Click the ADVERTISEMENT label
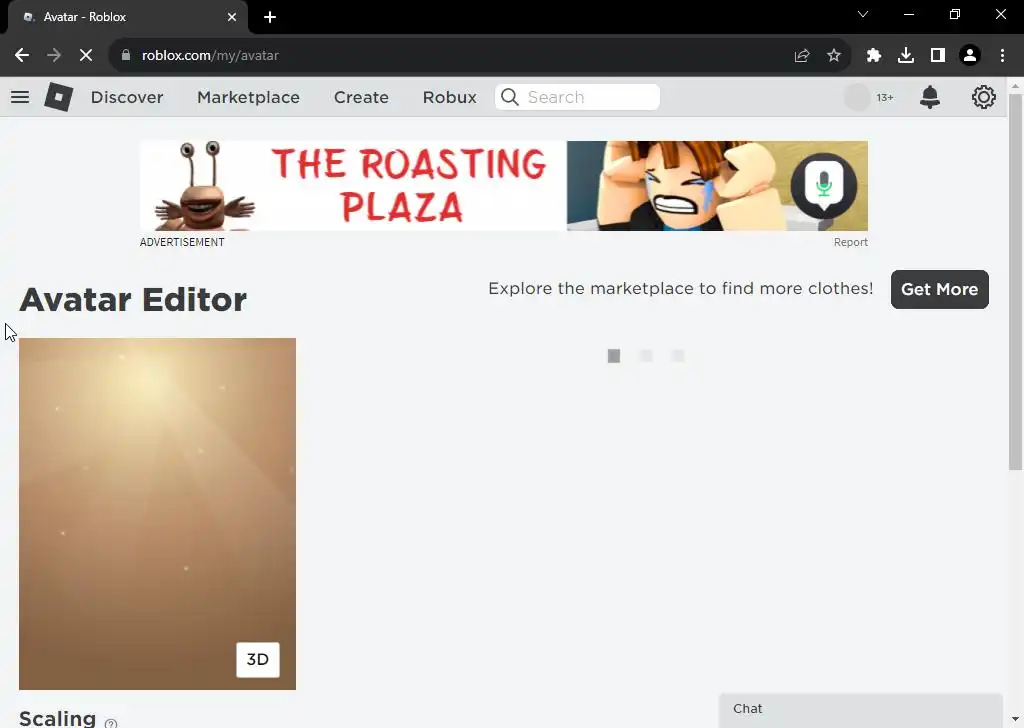The width and height of the screenshot is (1024, 728). (182, 242)
